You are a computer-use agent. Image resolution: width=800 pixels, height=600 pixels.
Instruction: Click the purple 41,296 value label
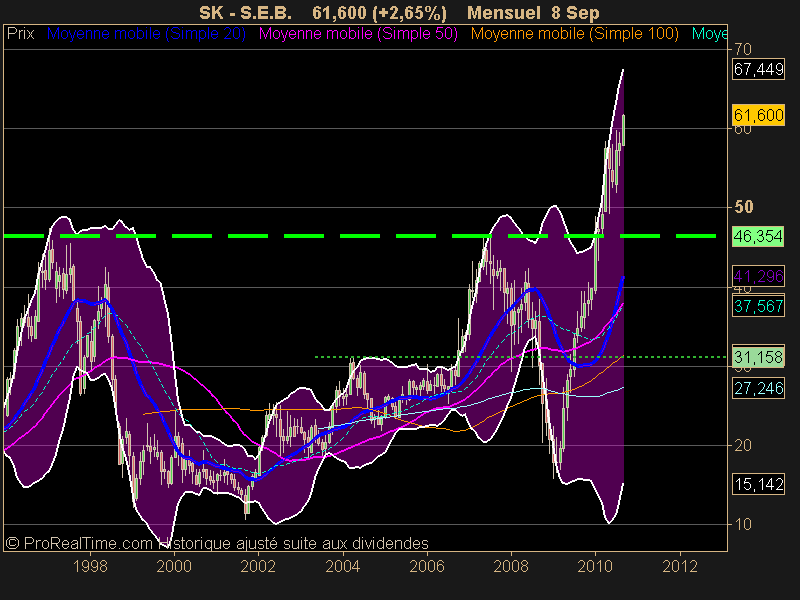point(758,277)
